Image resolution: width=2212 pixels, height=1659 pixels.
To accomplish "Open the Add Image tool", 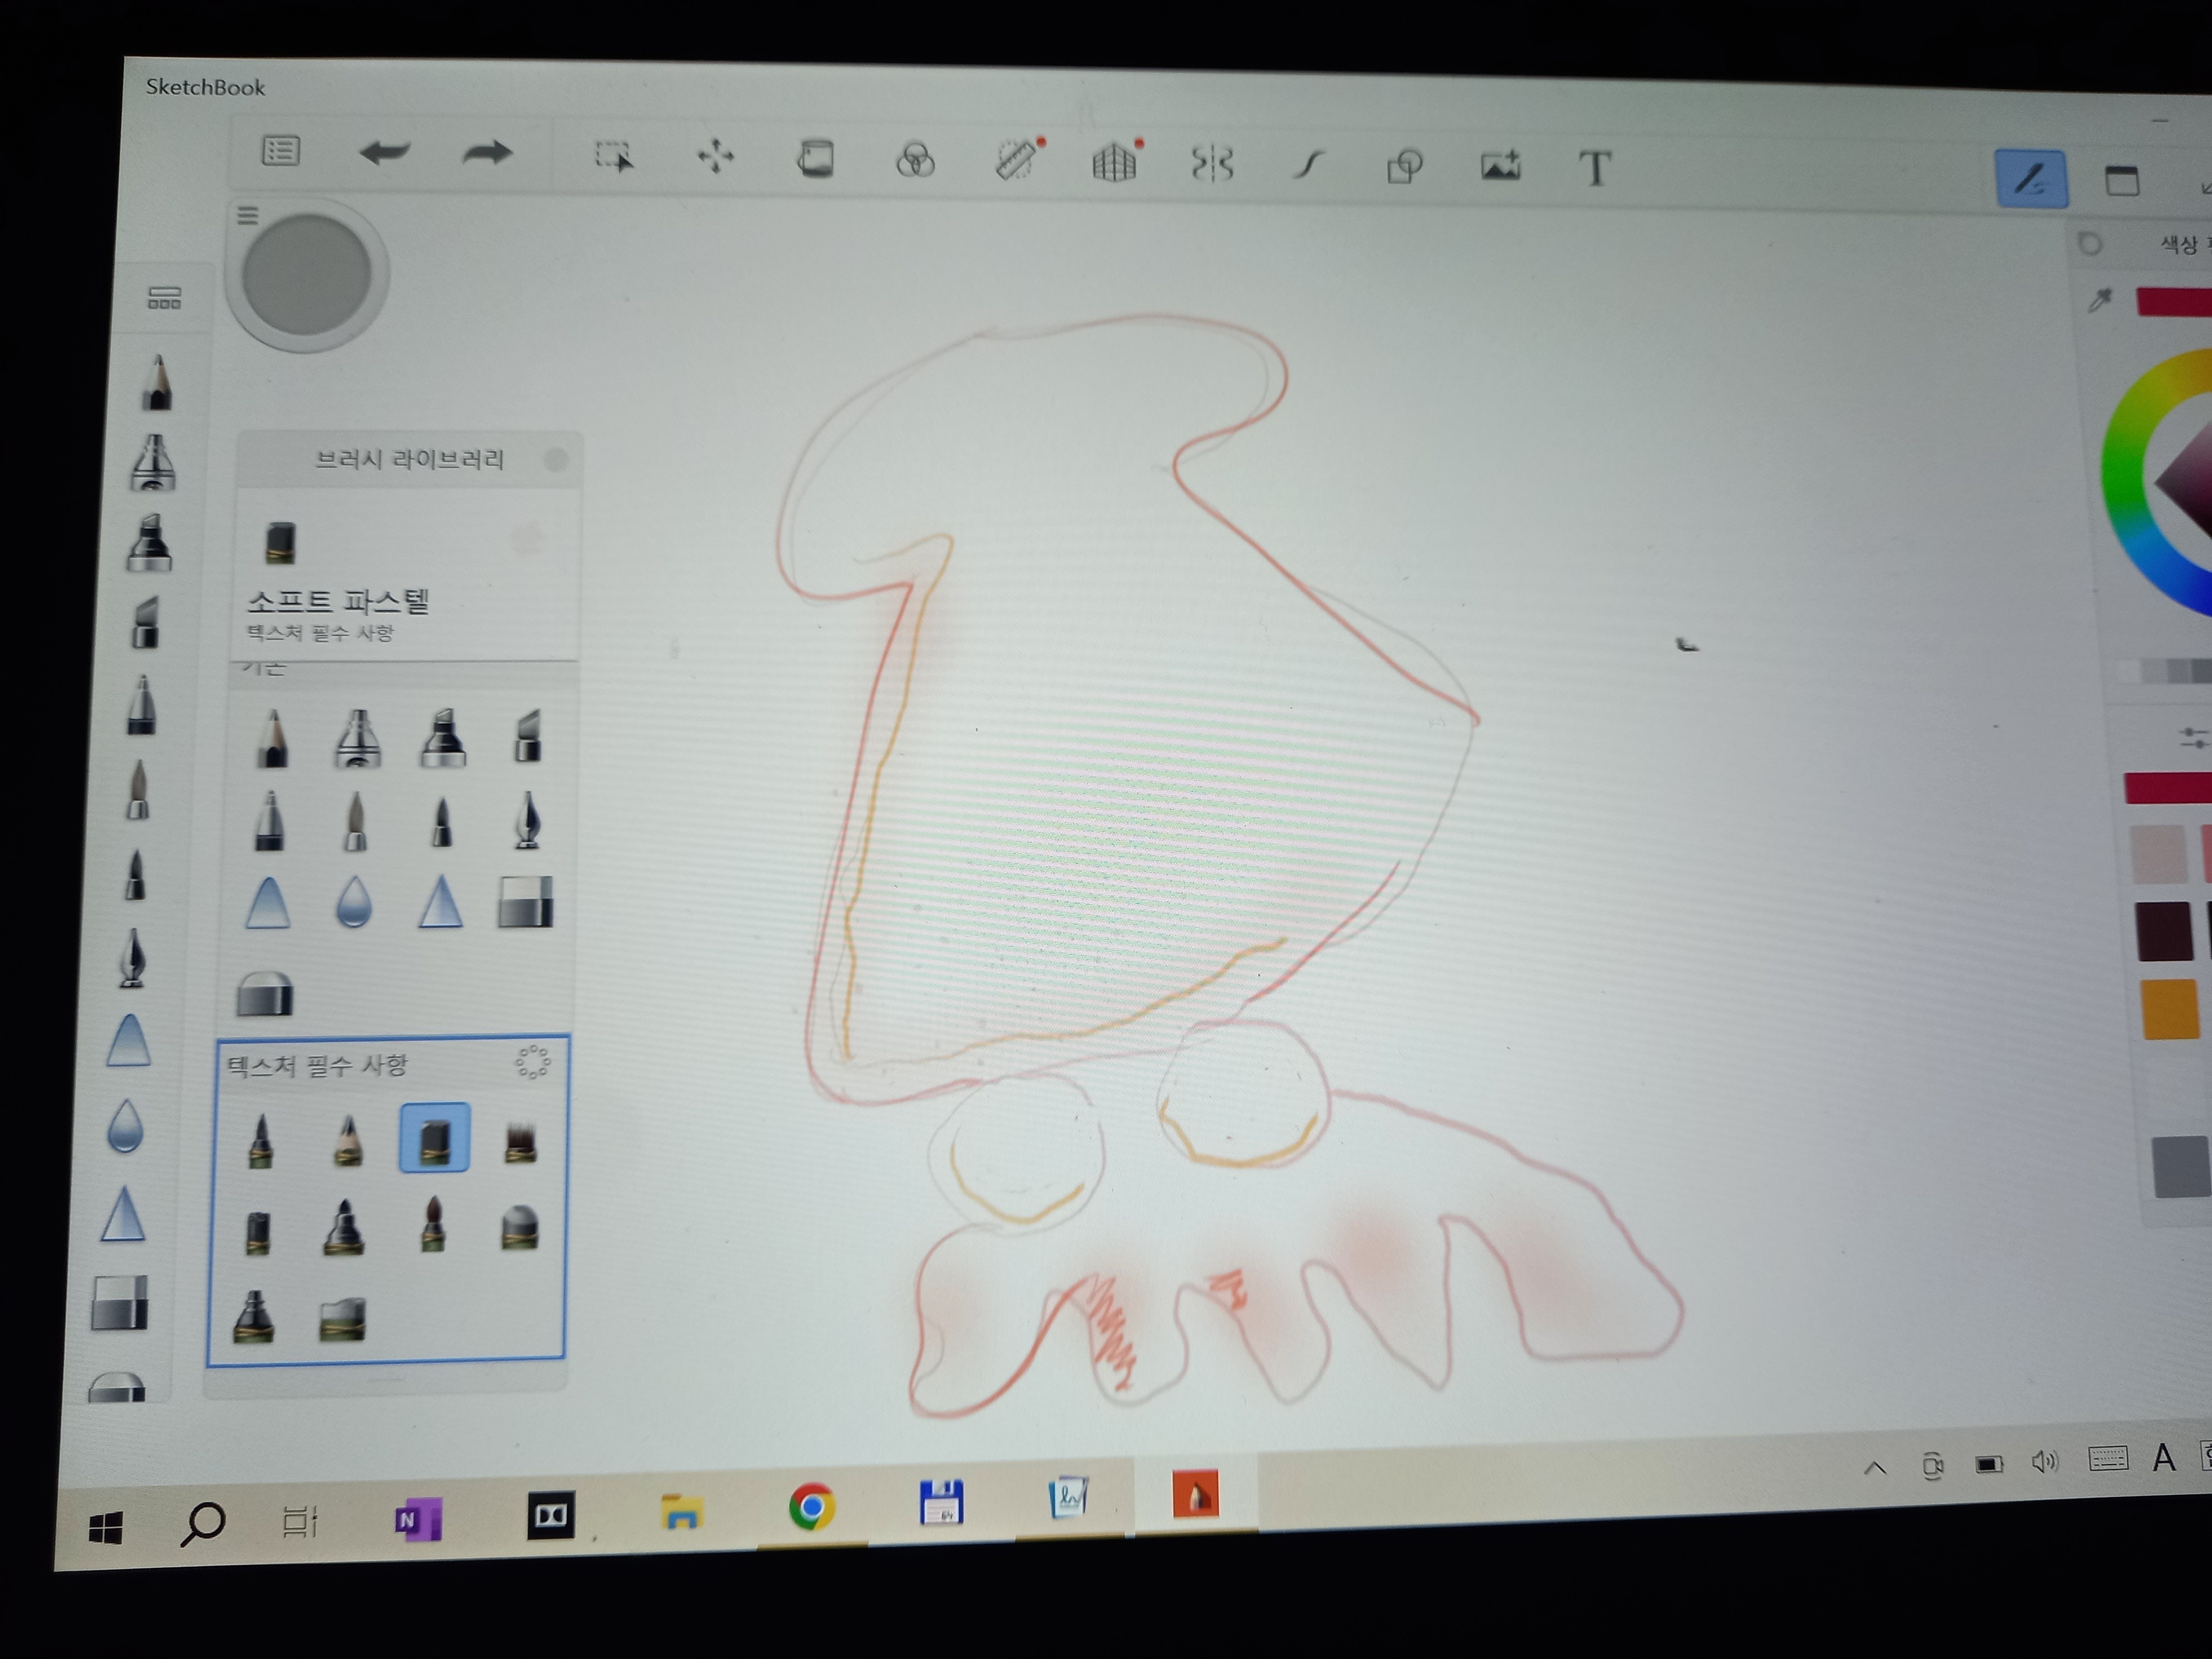I will coord(1500,166).
